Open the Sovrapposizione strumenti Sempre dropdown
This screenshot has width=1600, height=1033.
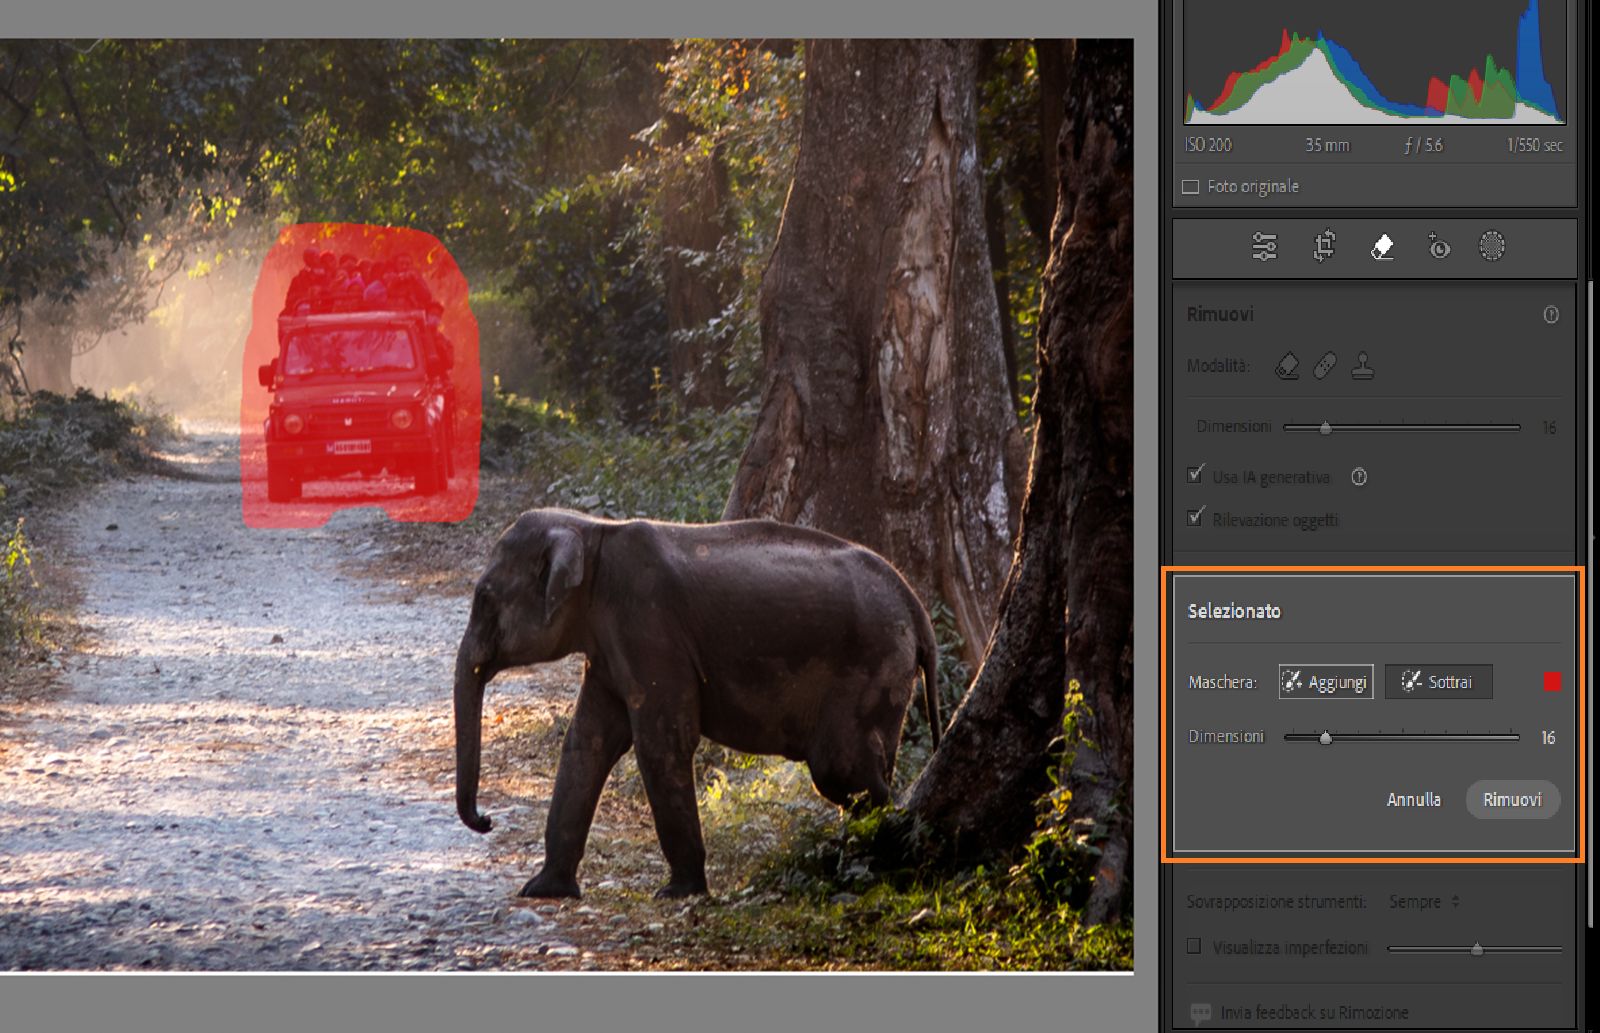(1424, 902)
